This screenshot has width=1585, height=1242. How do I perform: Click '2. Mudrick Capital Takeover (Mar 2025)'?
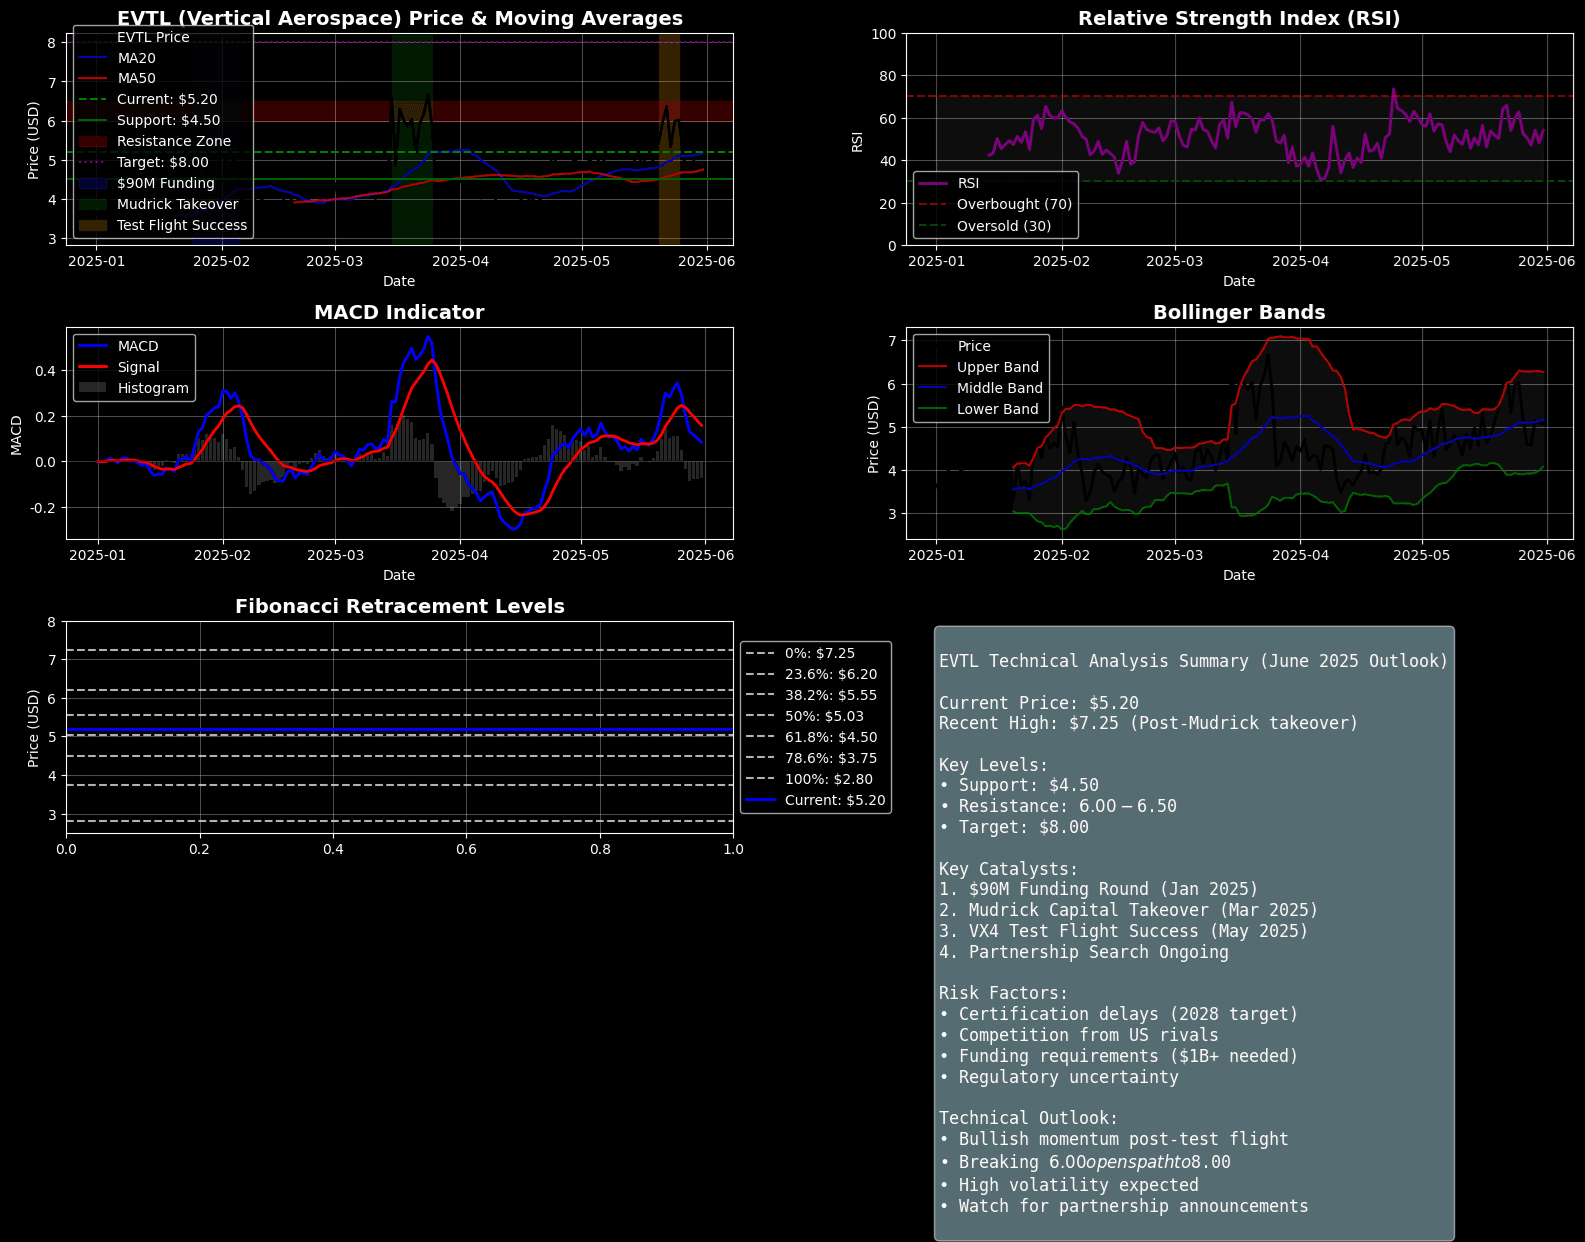(1129, 910)
